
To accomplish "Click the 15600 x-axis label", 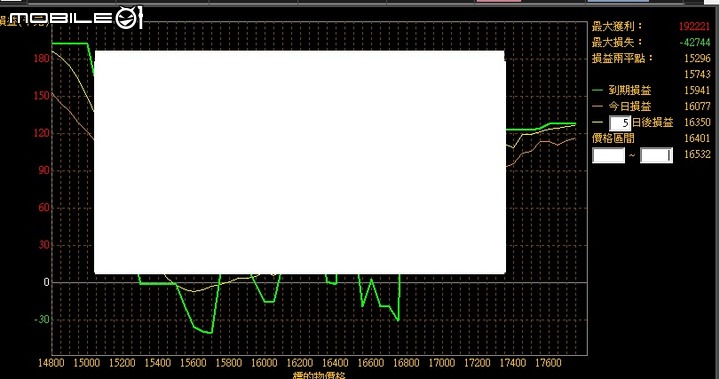I will click(x=193, y=363).
